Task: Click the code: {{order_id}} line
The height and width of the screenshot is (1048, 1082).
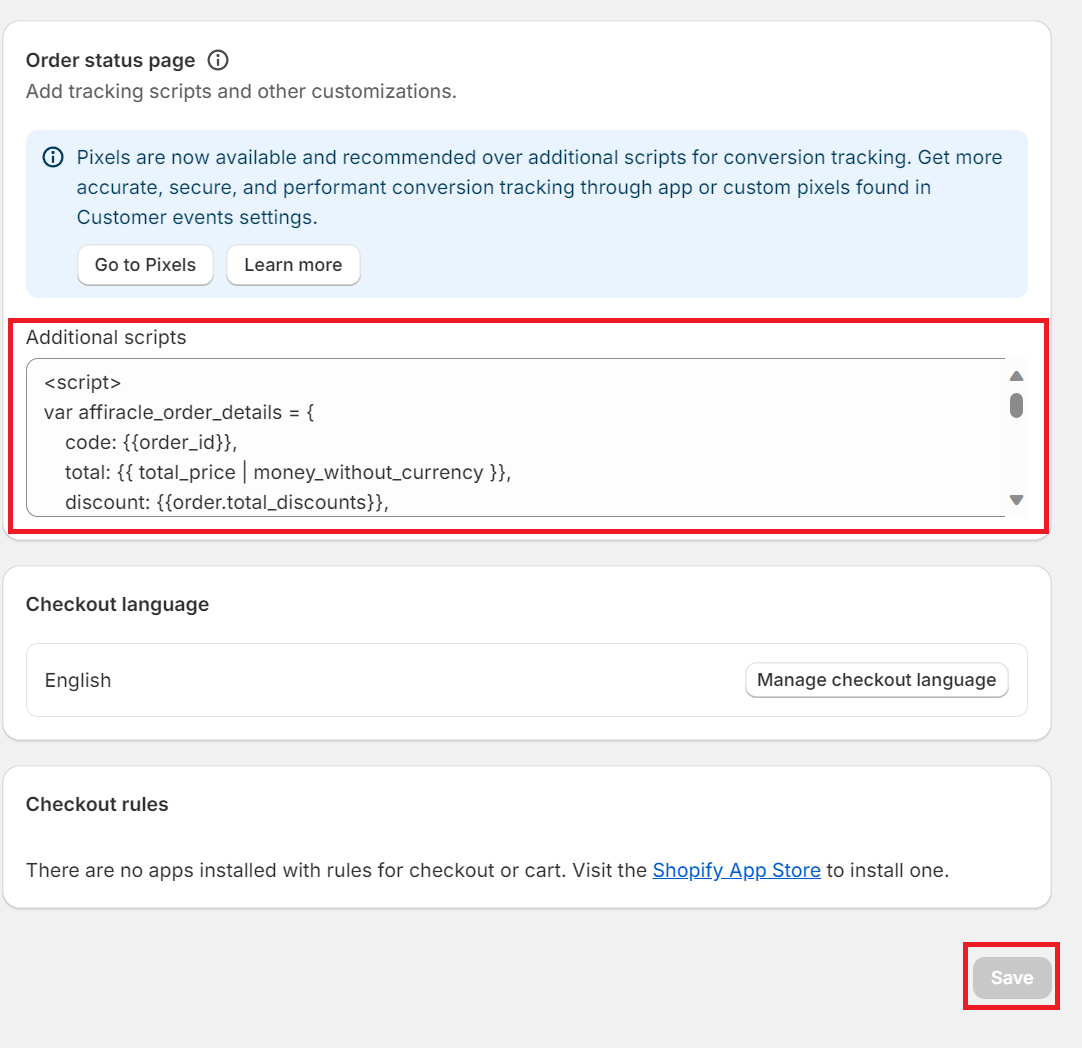Action: (151, 442)
